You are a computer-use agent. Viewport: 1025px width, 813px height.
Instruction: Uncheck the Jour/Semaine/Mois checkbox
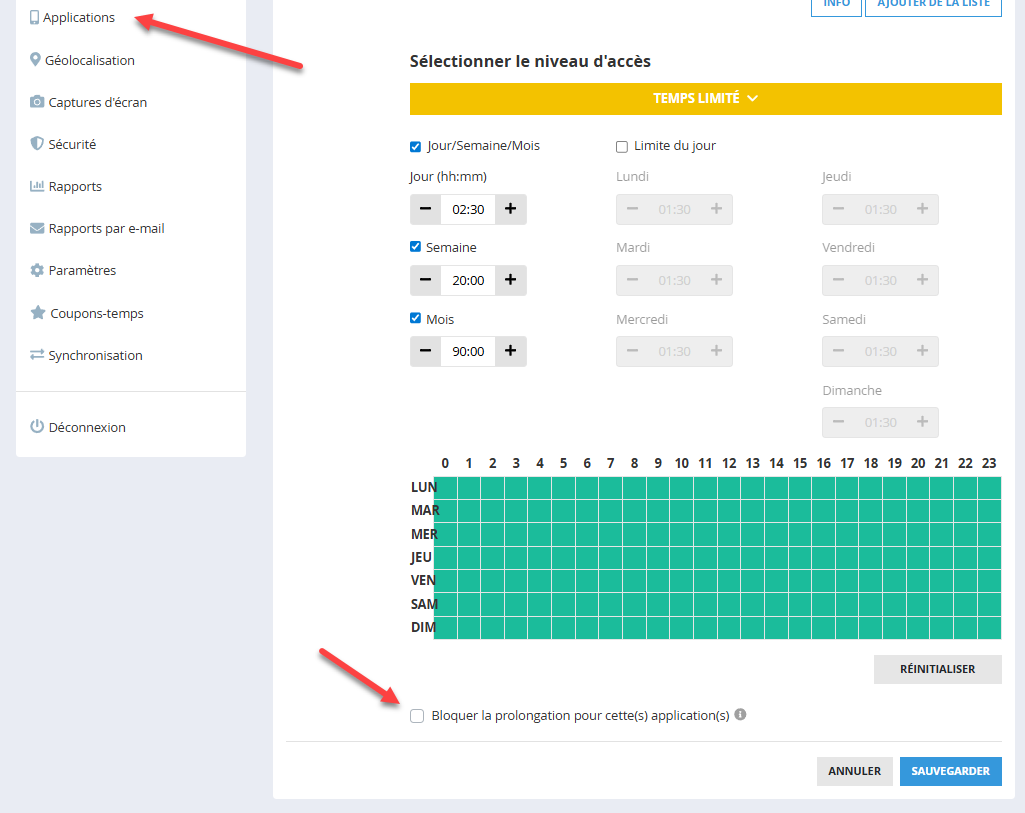click(416, 147)
